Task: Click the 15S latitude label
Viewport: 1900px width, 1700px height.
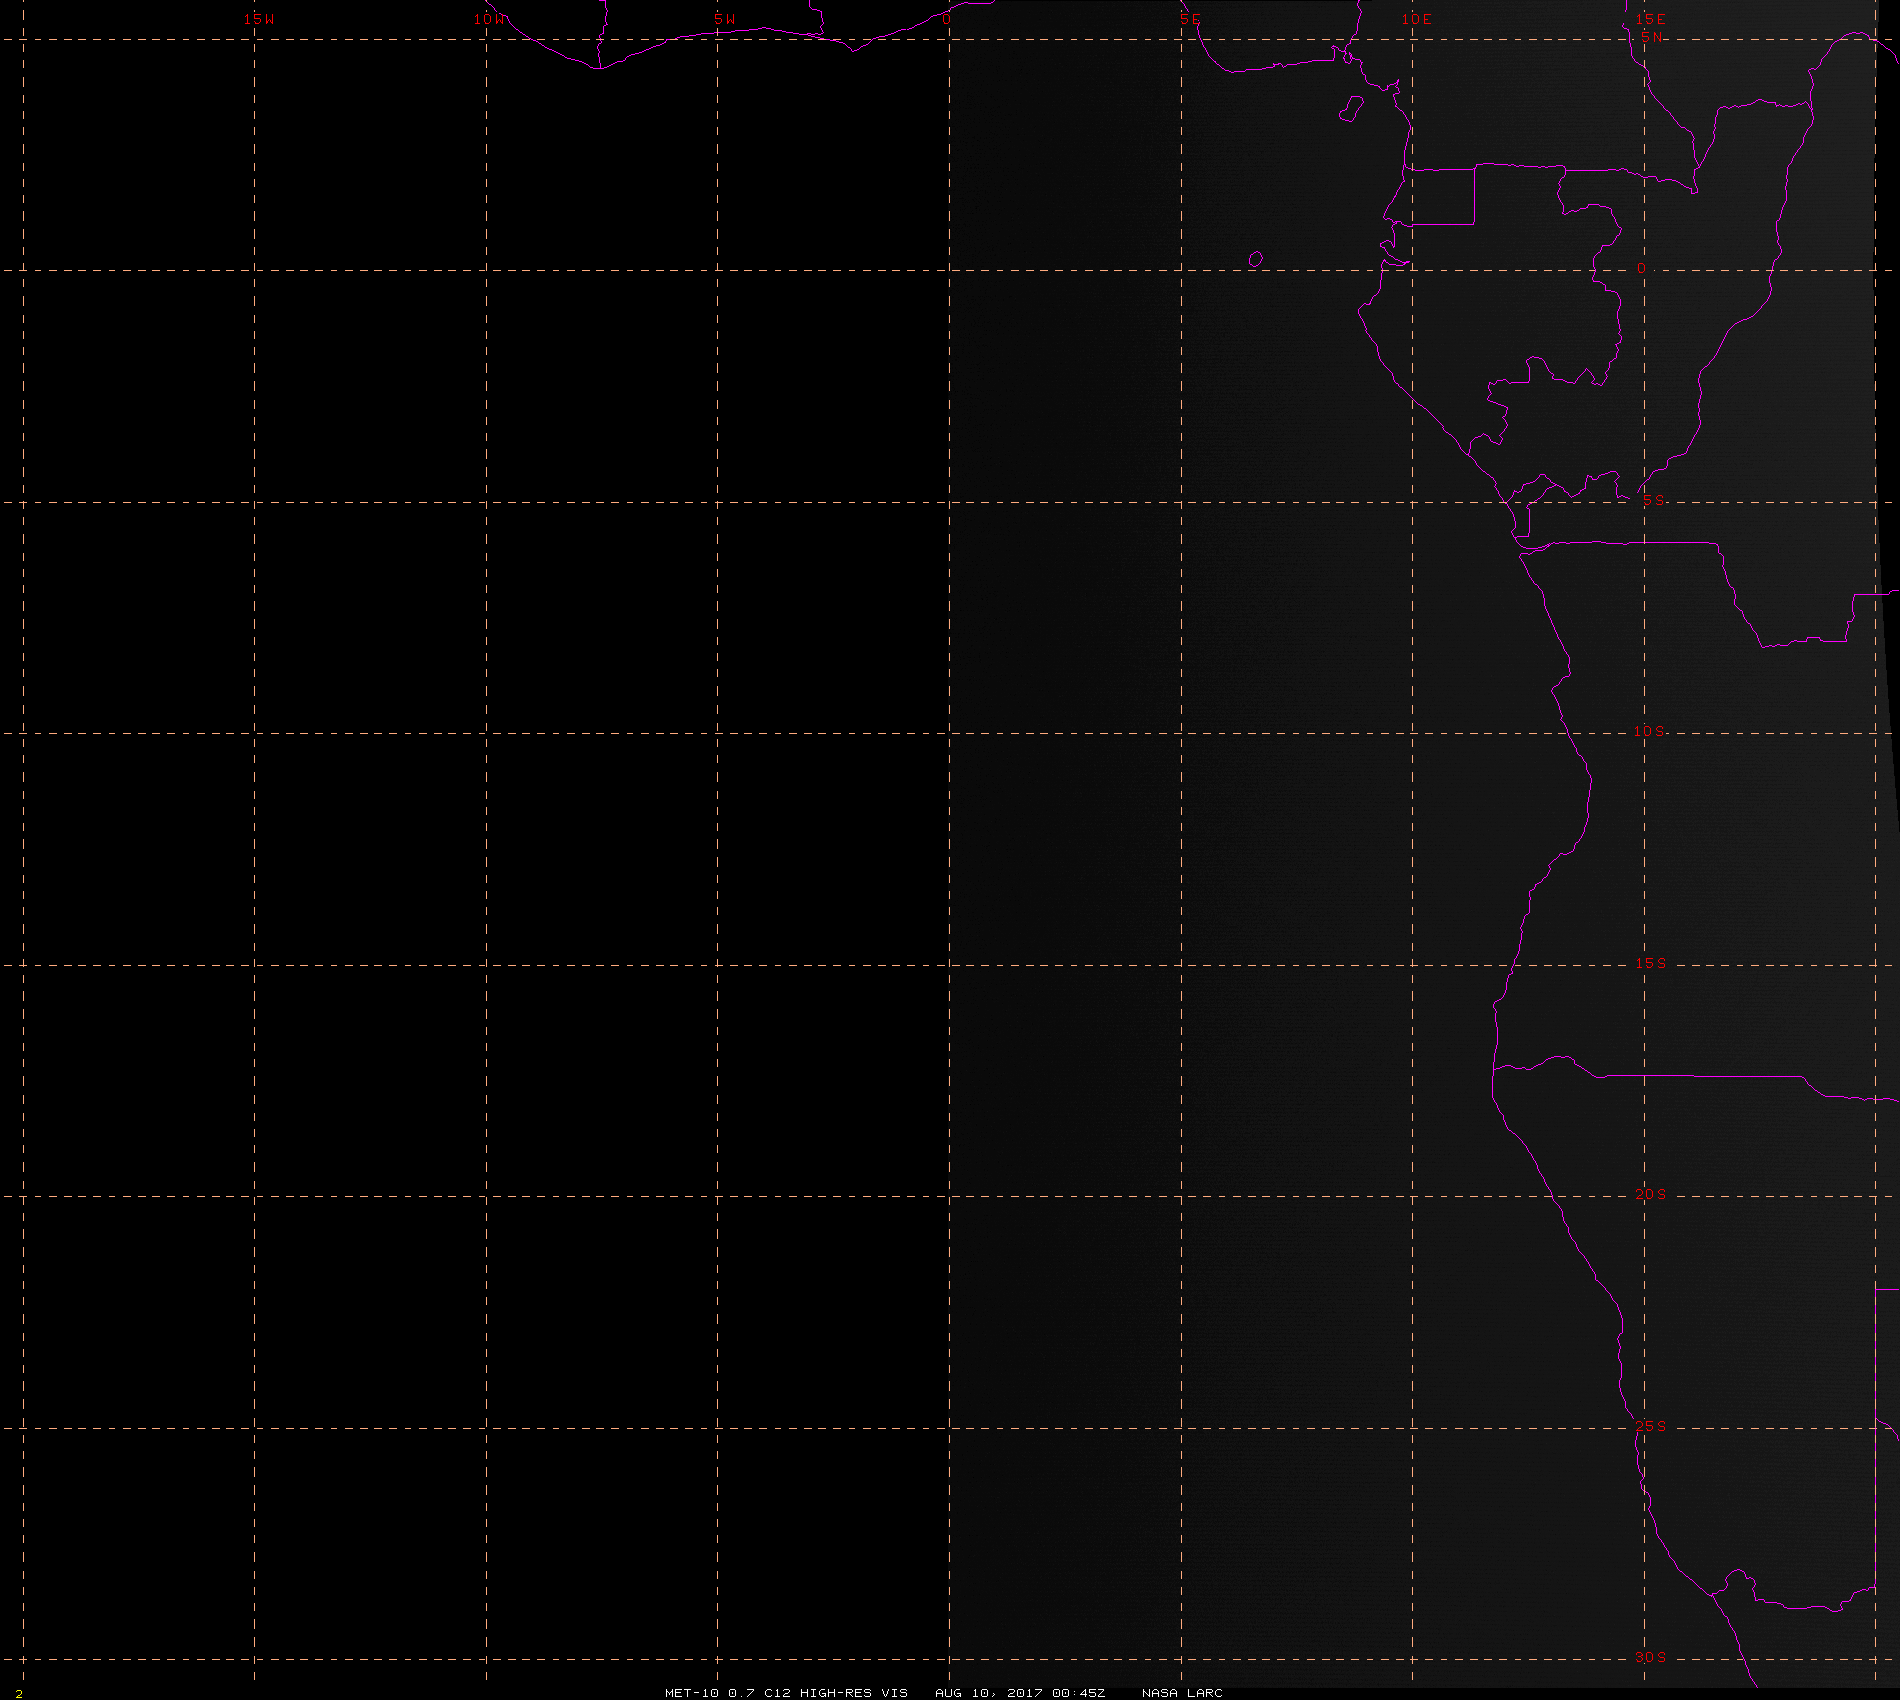Action: click(x=1651, y=963)
